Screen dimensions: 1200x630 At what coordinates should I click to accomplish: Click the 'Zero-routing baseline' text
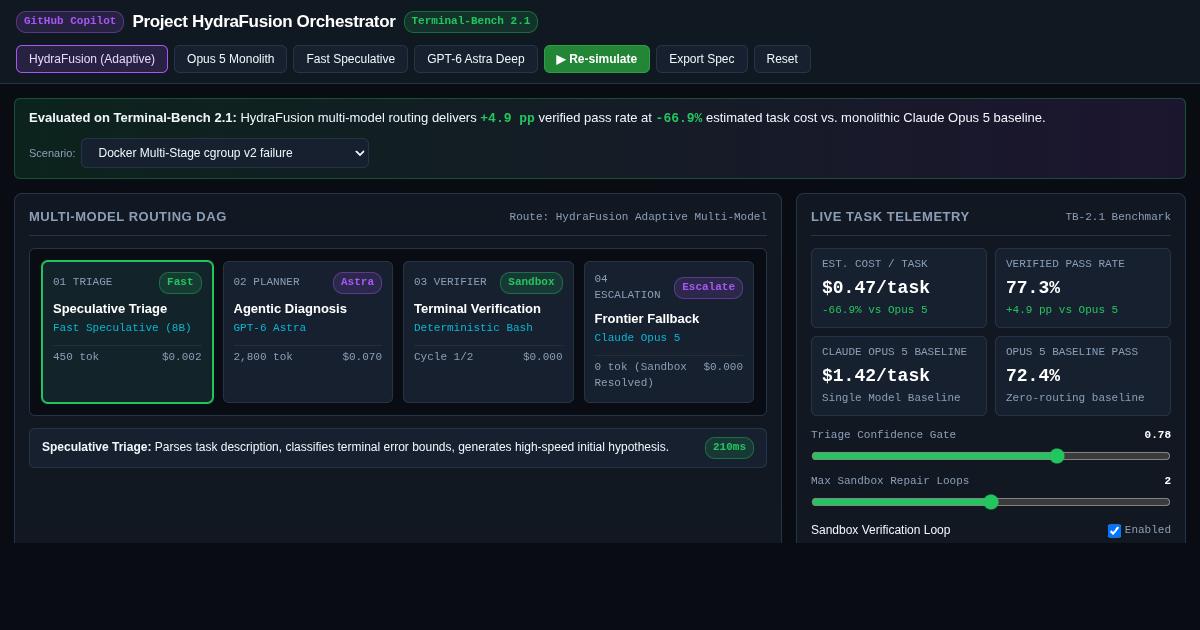pyautogui.click(x=1075, y=398)
